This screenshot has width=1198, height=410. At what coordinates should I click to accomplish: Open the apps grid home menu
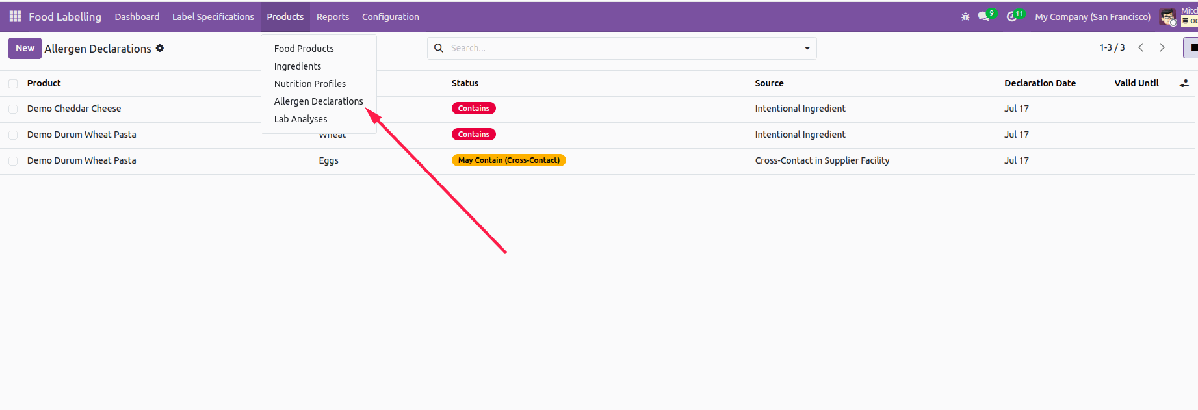[x=15, y=16]
